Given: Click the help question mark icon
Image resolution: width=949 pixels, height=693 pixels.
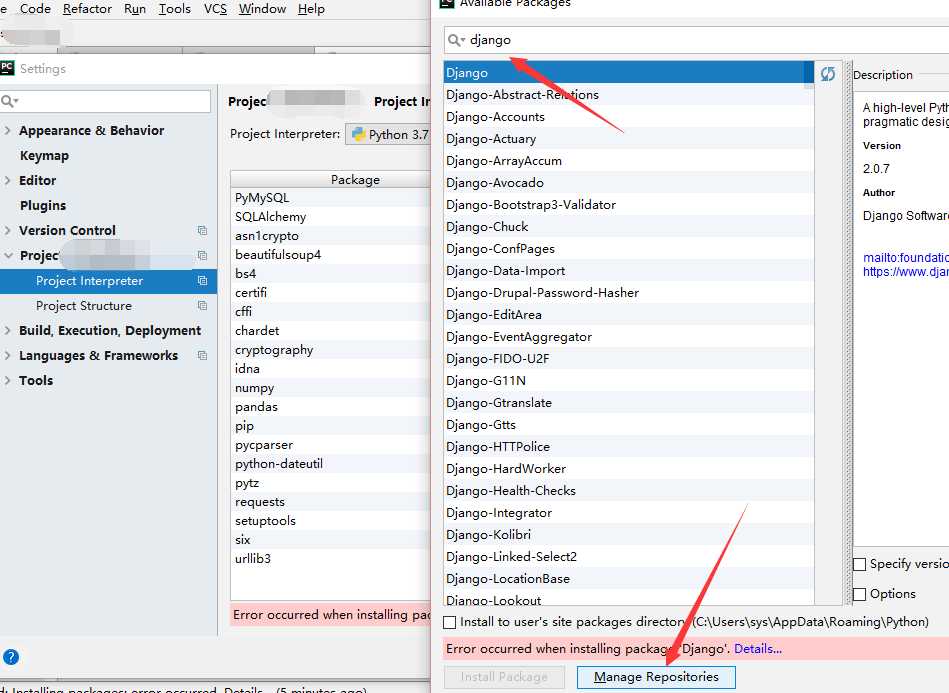Looking at the screenshot, I should pos(11,657).
